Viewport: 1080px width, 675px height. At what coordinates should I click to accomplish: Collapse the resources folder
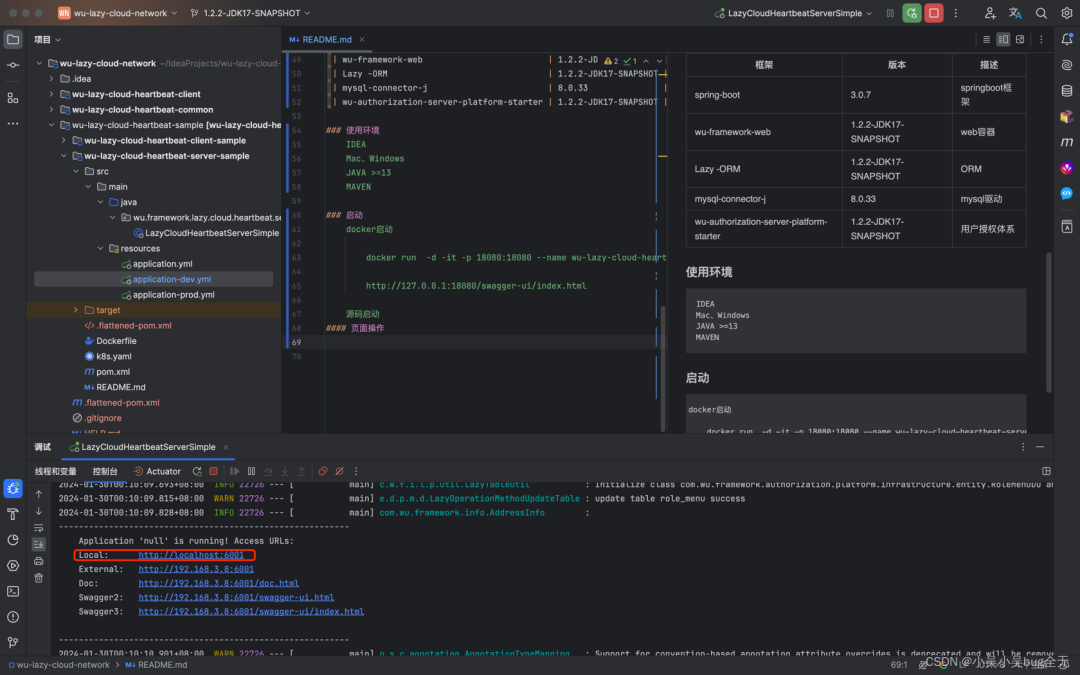pos(101,249)
